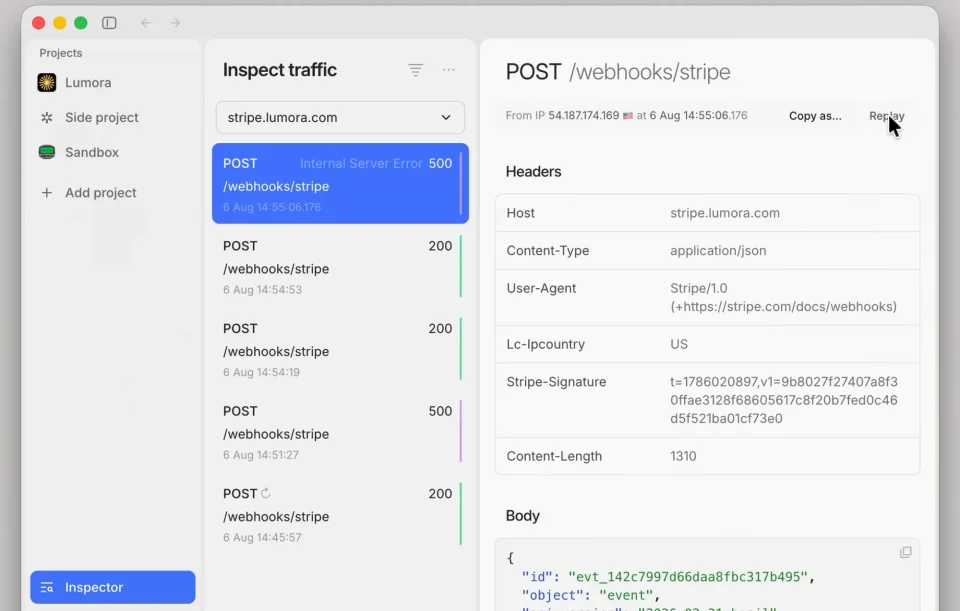960x611 pixels.
Task: Open the more options ellipsis menu
Action: 449,70
